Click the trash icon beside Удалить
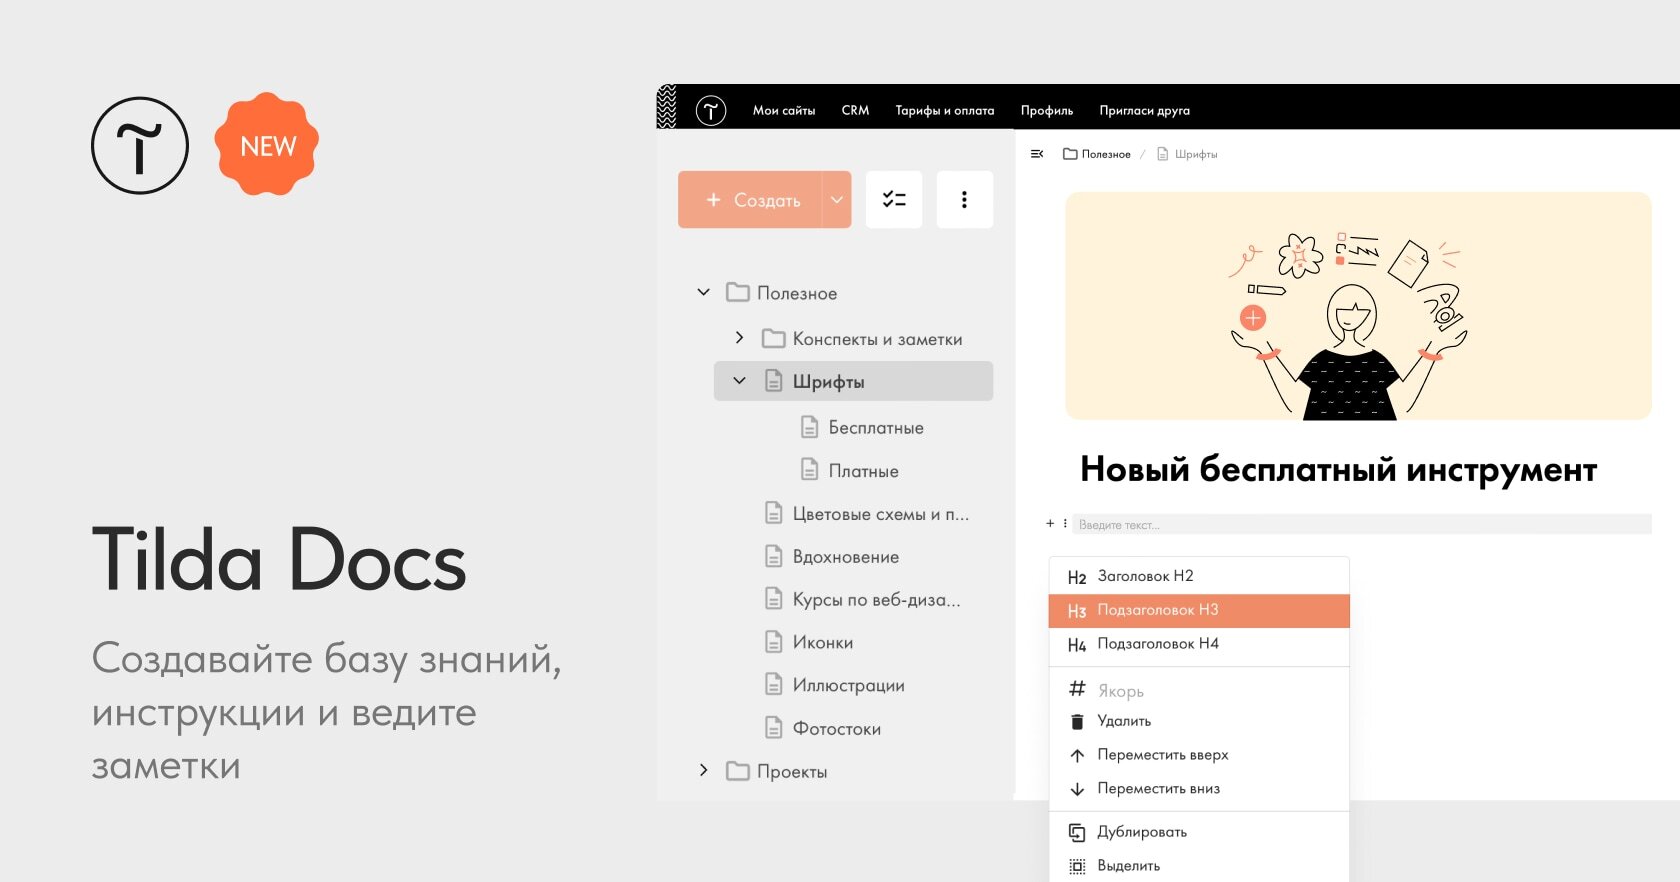 pos(1077,722)
